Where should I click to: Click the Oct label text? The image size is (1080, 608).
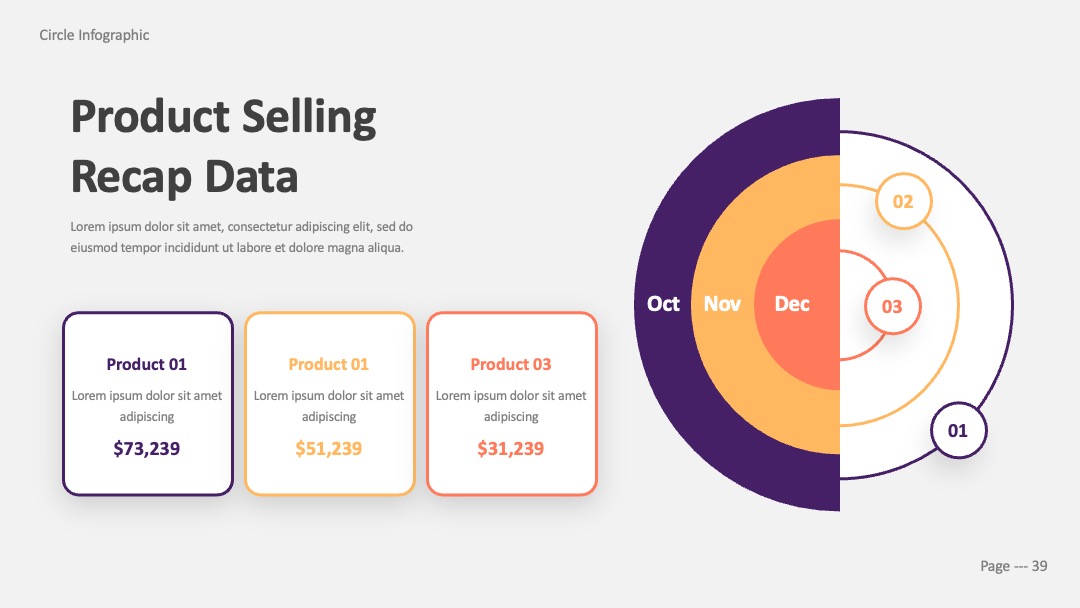(x=663, y=304)
